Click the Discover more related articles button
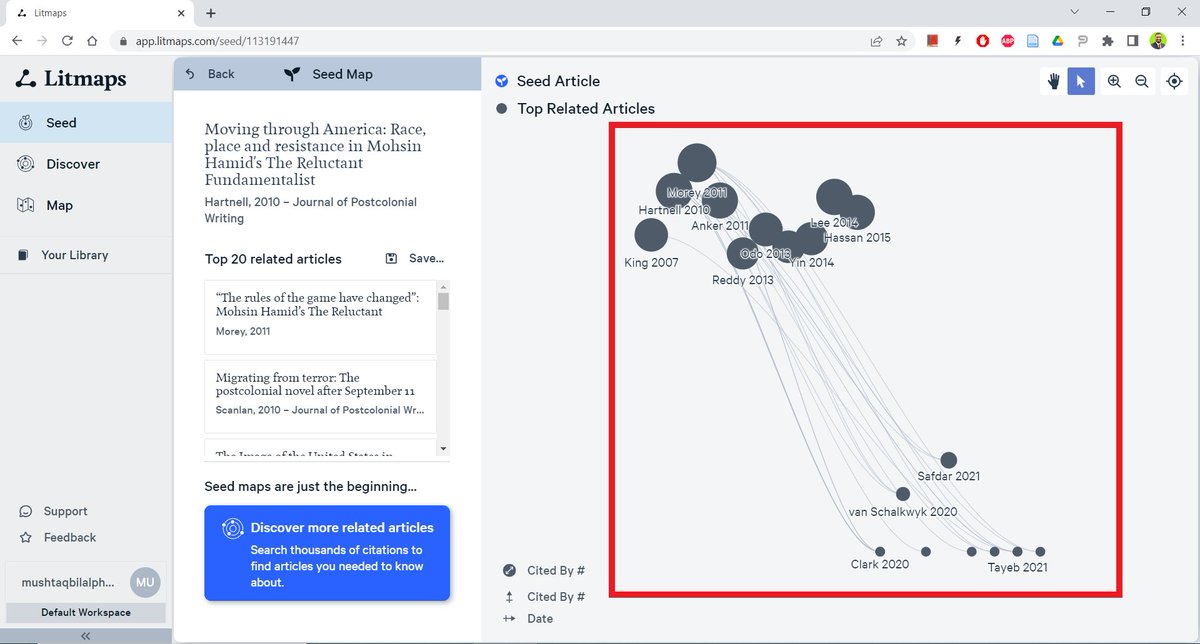The height and width of the screenshot is (644, 1200). point(327,552)
